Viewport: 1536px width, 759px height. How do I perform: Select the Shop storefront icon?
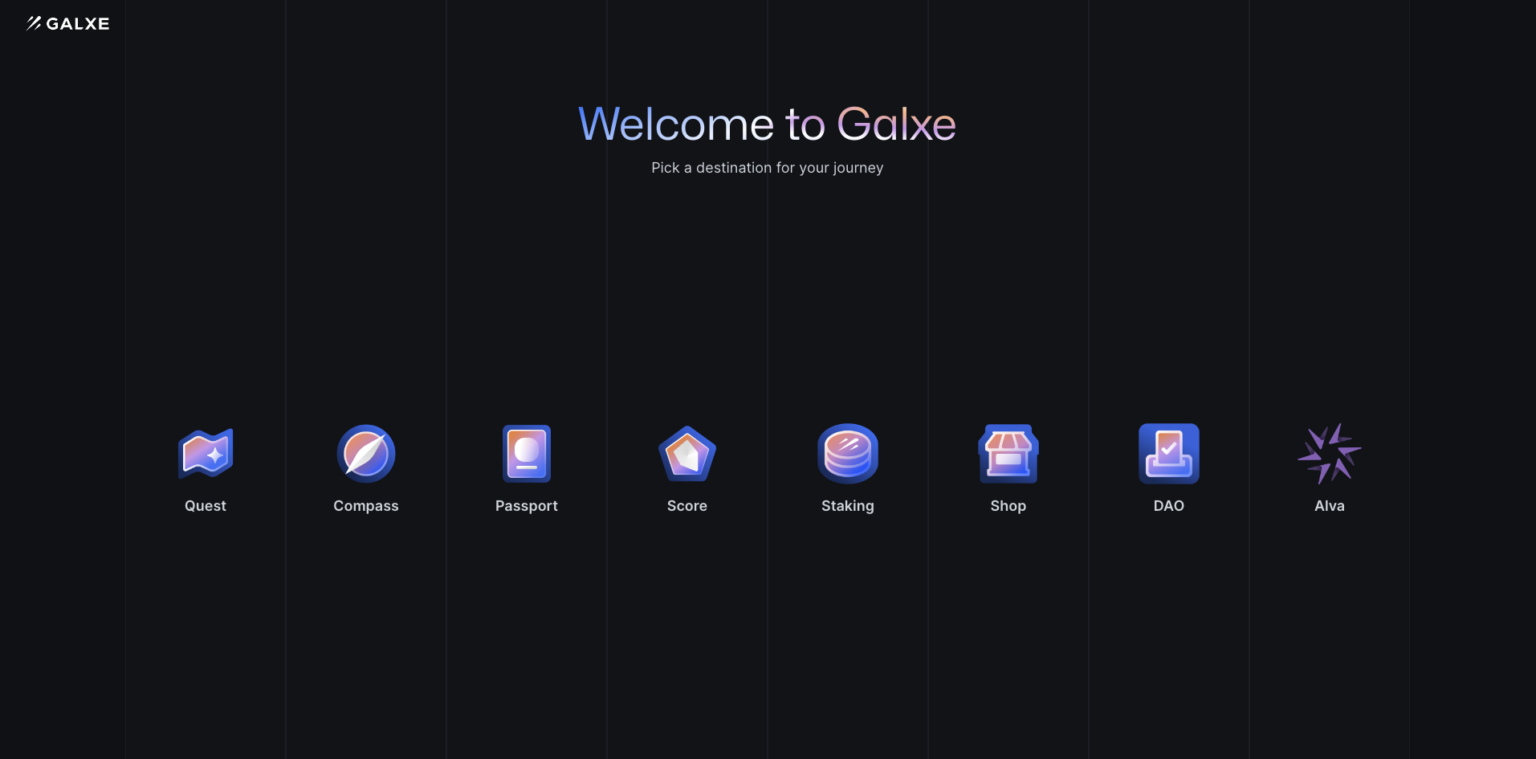pos(1008,453)
